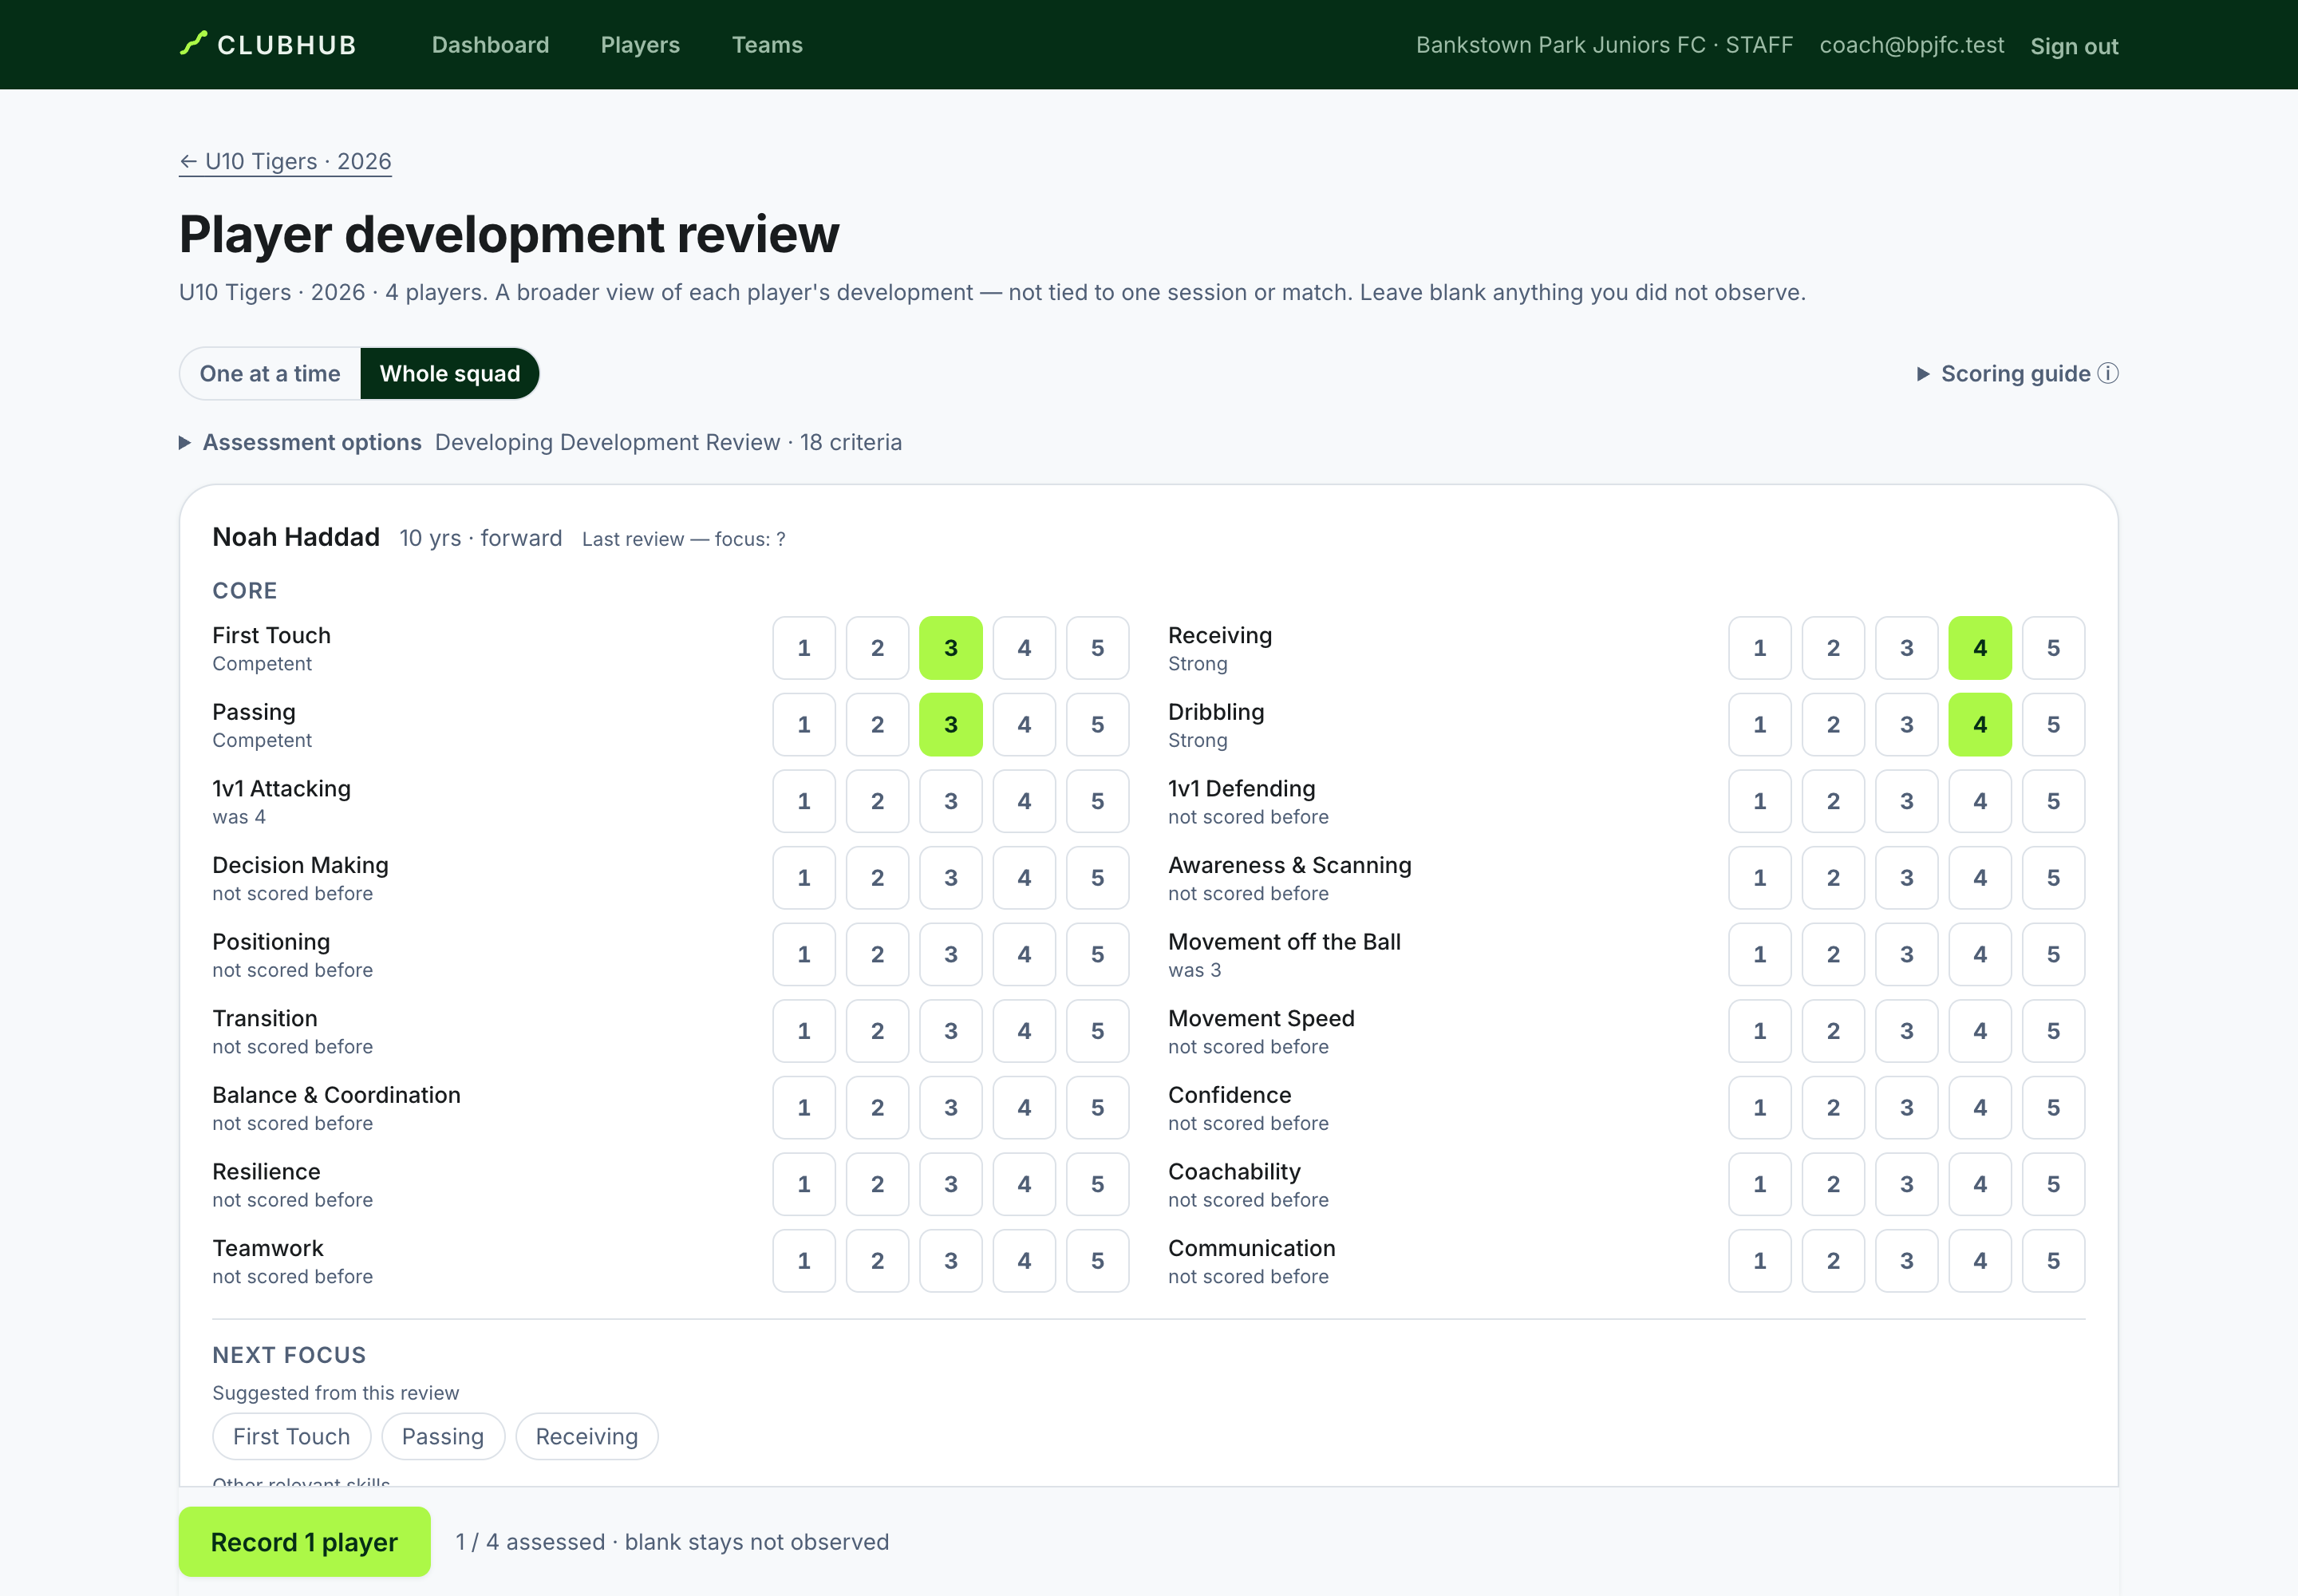The image size is (2298, 1596).
Task: Open the Teams nav item
Action: pos(767,45)
